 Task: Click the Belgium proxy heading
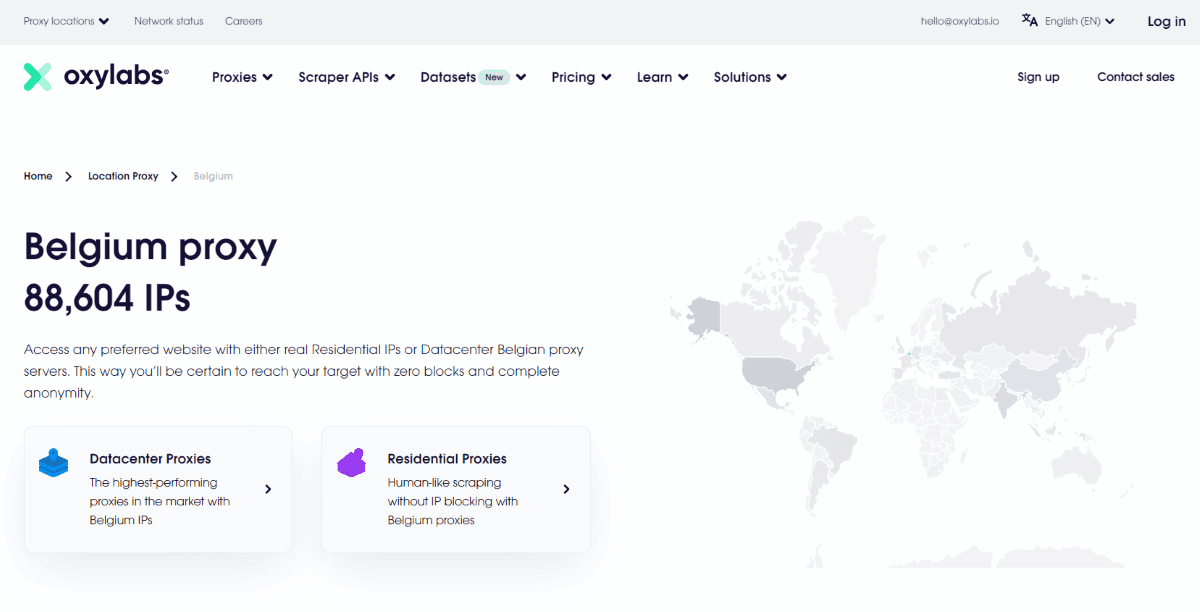(x=150, y=247)
